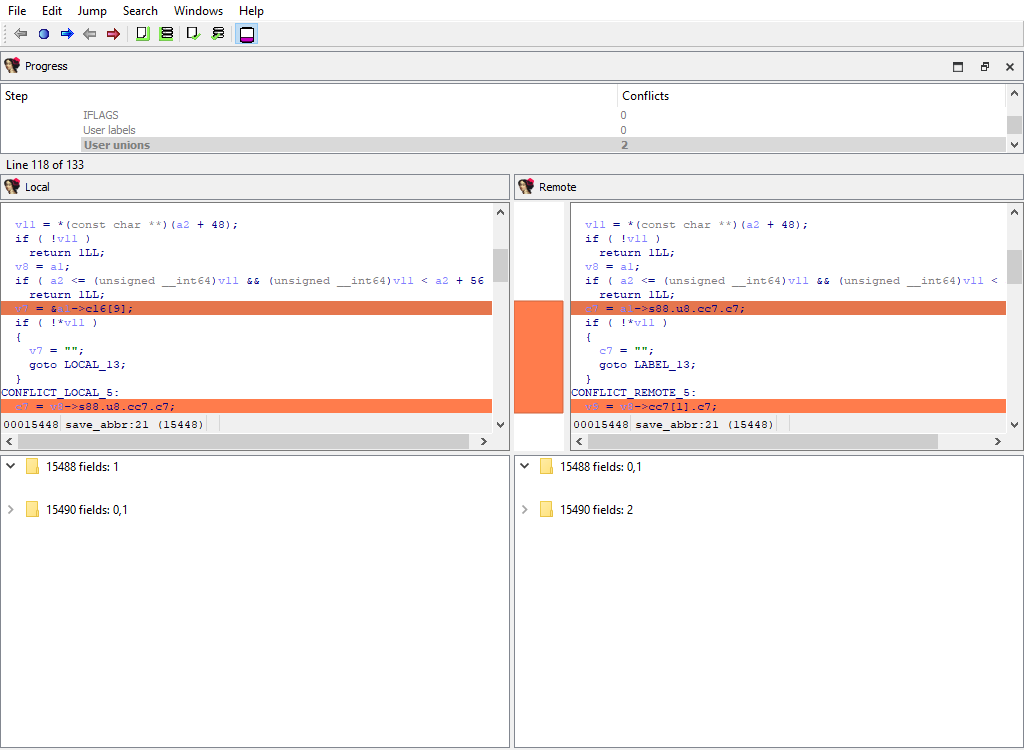
Task: Expand the local '15490 fields: 0,1' node
Action: coord(10,510)
